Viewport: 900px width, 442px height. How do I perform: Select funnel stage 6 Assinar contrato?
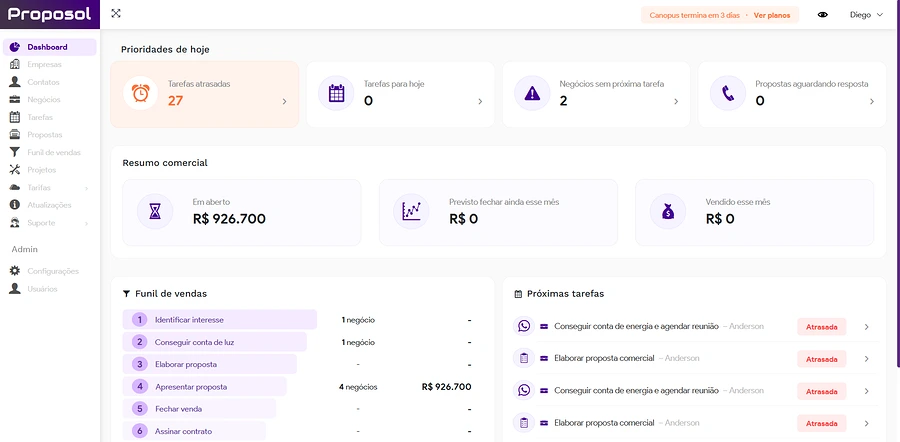point(194,431)
